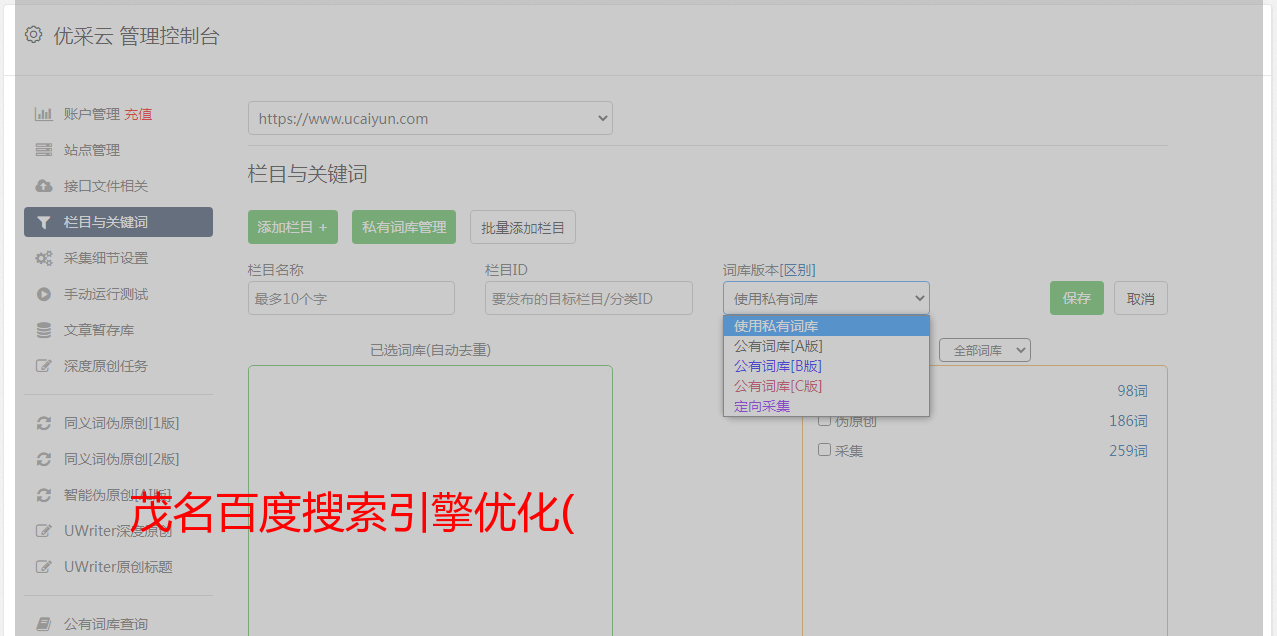
Task: Click the refresh icon for 同义词伪原创[1版]
Action: tap(43, 423)
